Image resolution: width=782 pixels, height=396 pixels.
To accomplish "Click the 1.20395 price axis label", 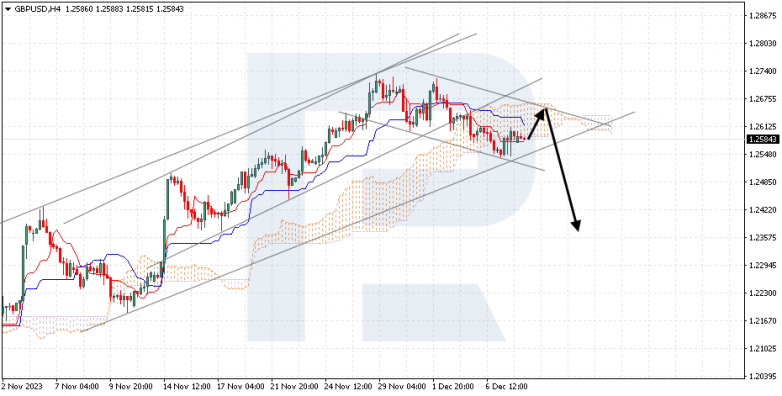I will (762, 376).
